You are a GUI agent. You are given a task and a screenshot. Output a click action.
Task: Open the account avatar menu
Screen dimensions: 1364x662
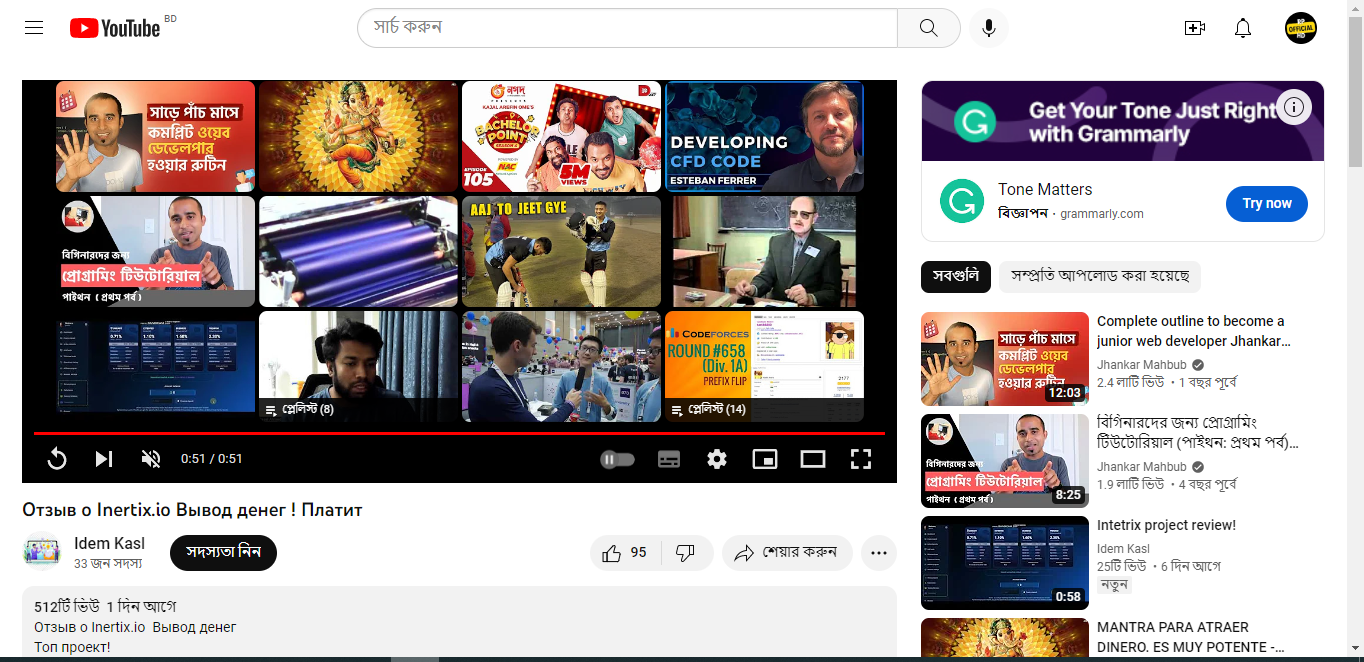coord(1301,28)
